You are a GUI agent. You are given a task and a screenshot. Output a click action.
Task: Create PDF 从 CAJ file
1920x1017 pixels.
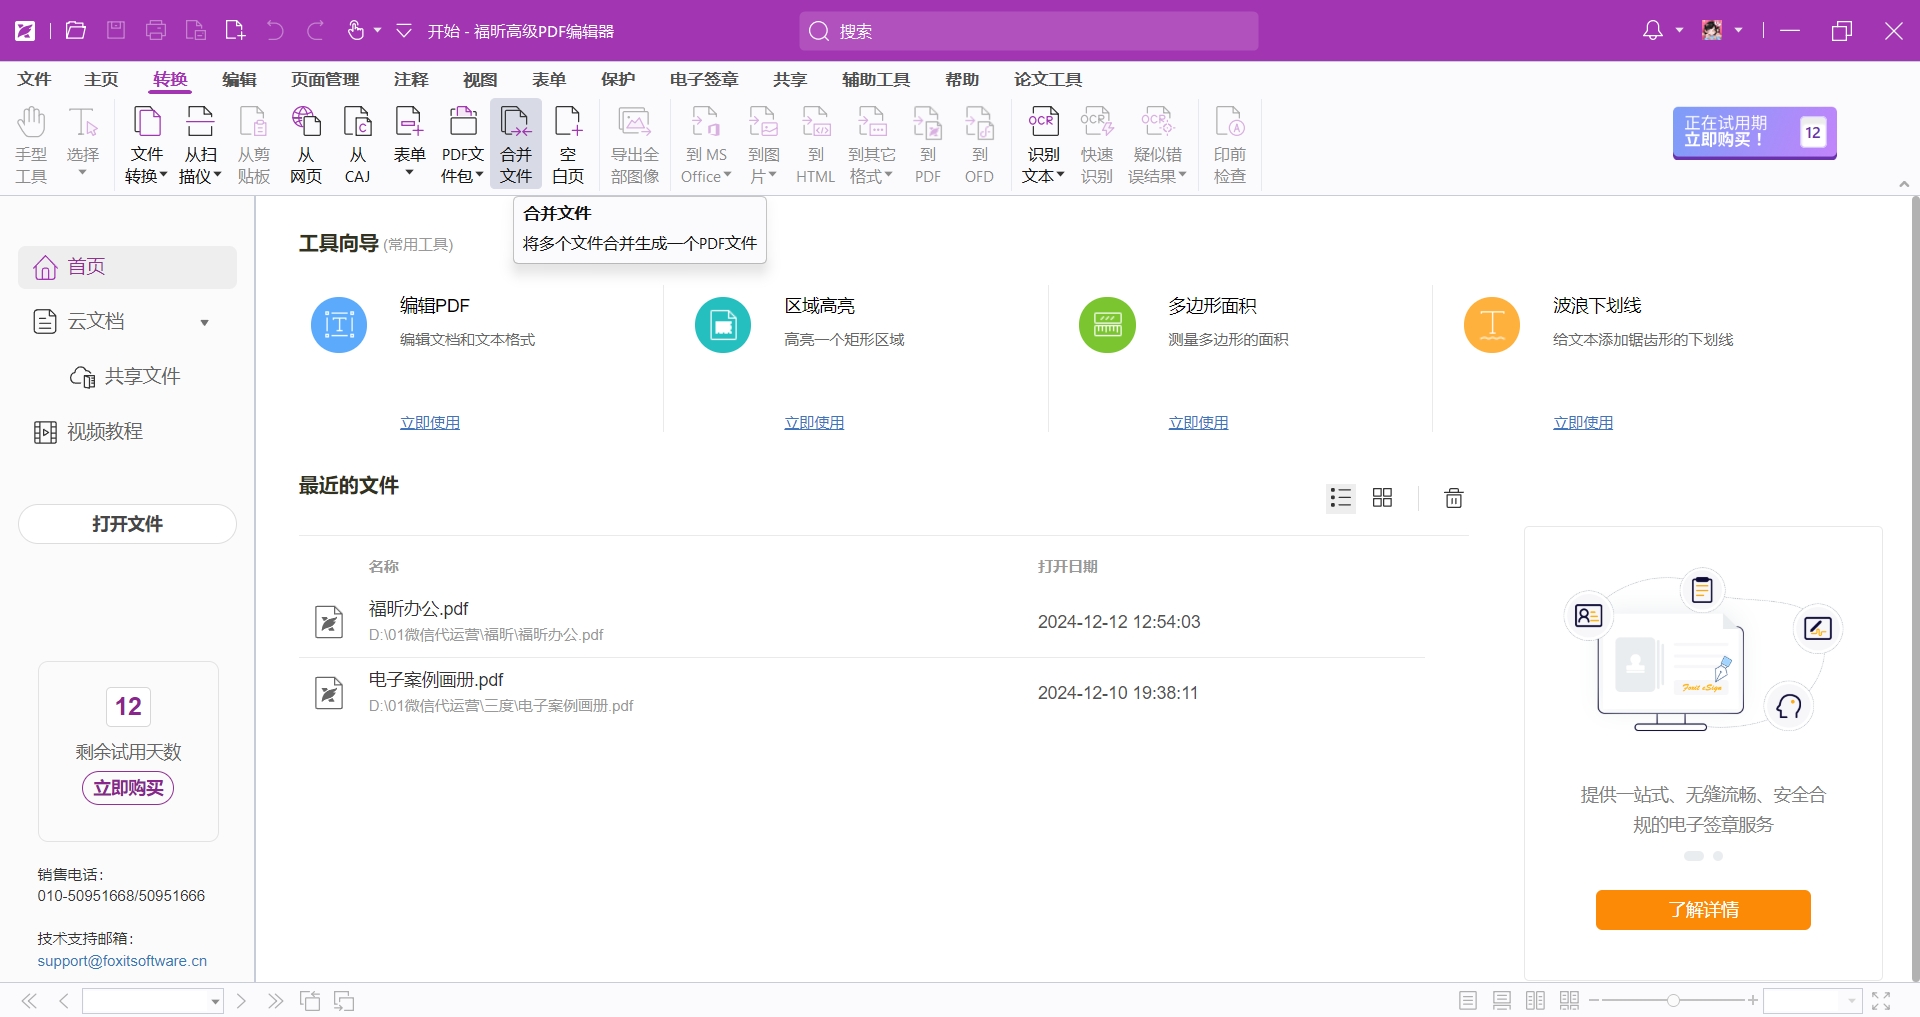click(358, 144)
